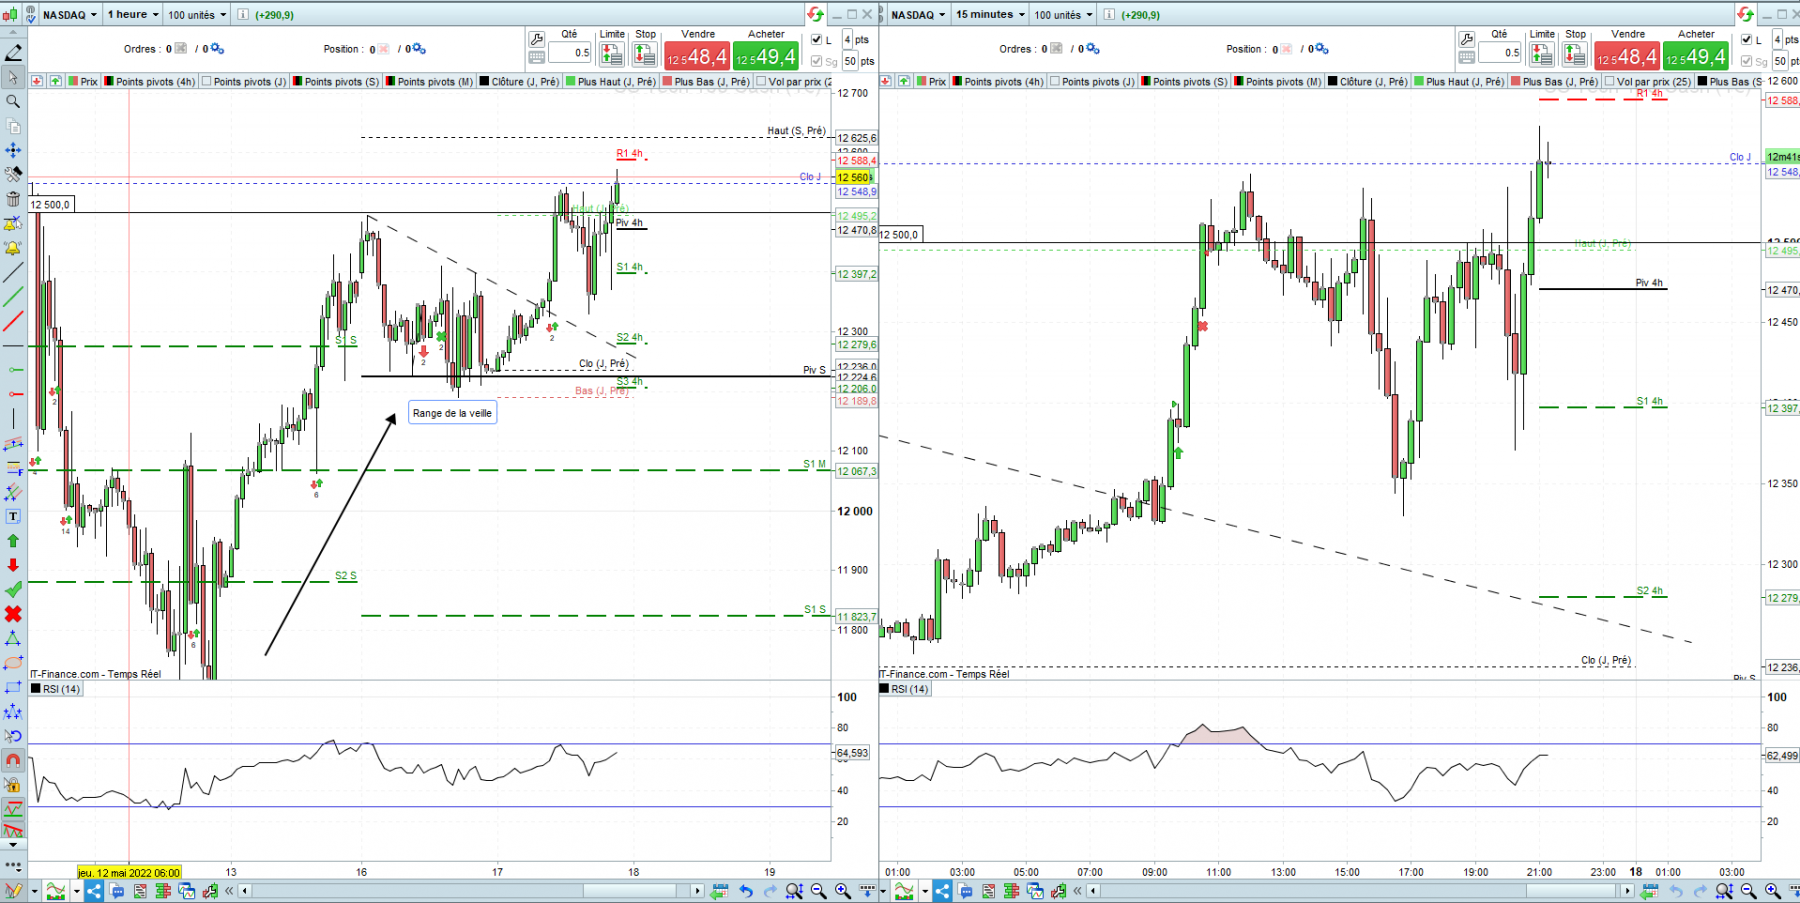Select the orange ellipse drawing tool
The width and height of the screenshot is (1800, 903).
point(13,662)
